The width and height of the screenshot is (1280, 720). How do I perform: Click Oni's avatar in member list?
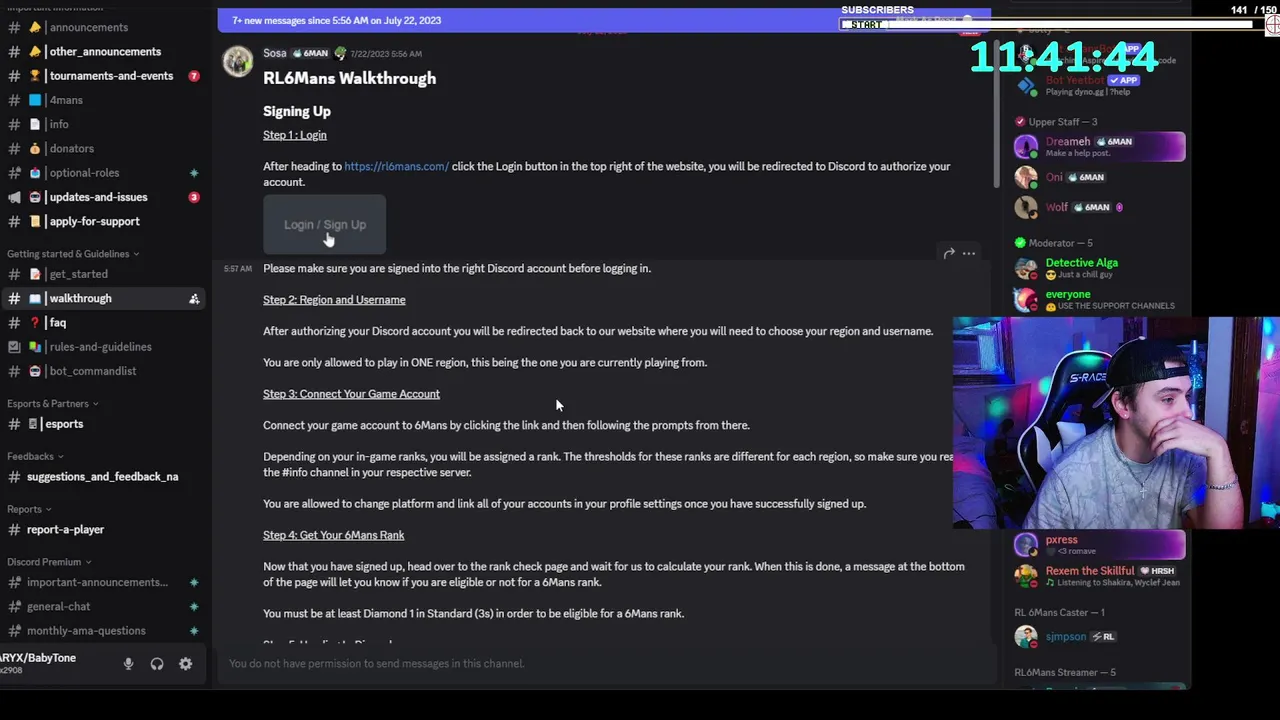(1026, 177)
